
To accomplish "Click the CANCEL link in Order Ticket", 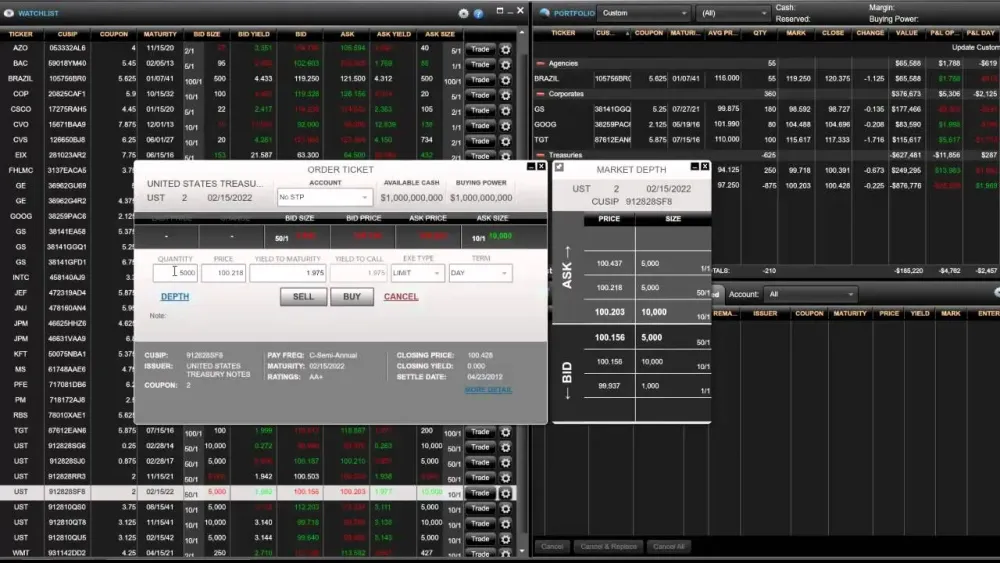I will [x=401, y=296].
